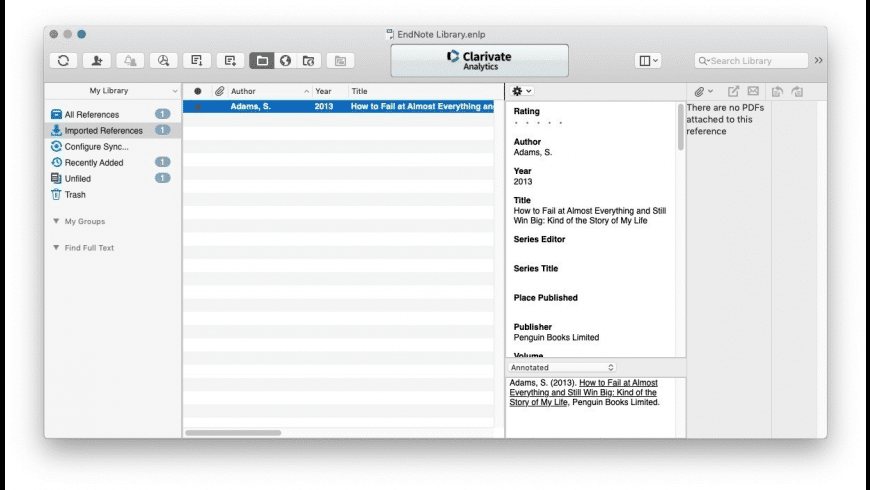Collapse the My Groups section
Viewport: 870px width, 490px height.
(56, 221)
